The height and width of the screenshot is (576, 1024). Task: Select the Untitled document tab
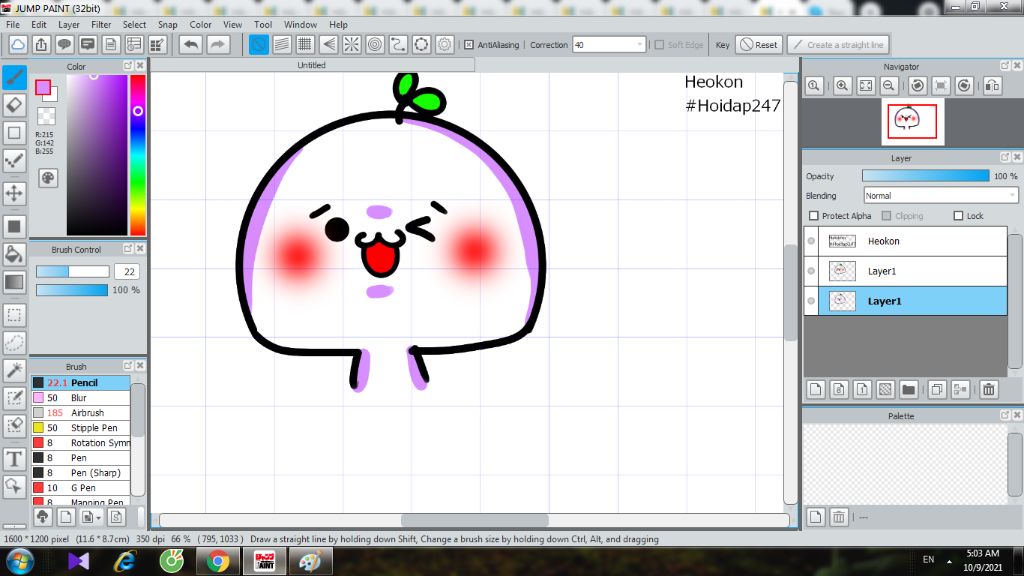312,65
